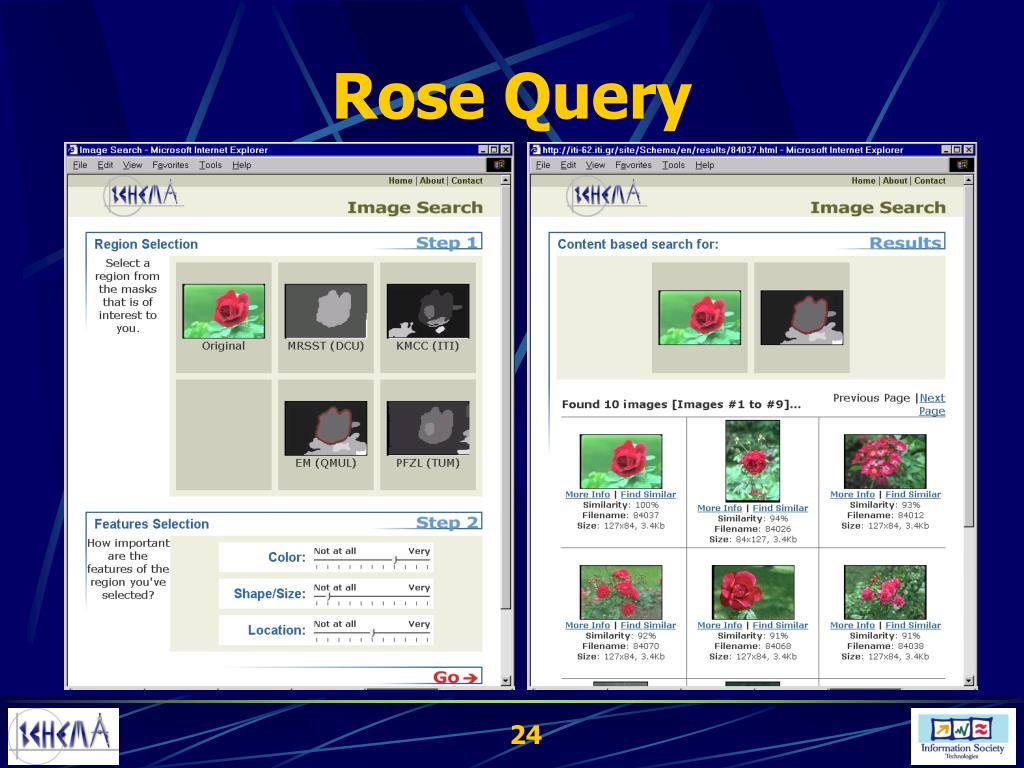Open Favorites menu in results window

tap(633, 165)
